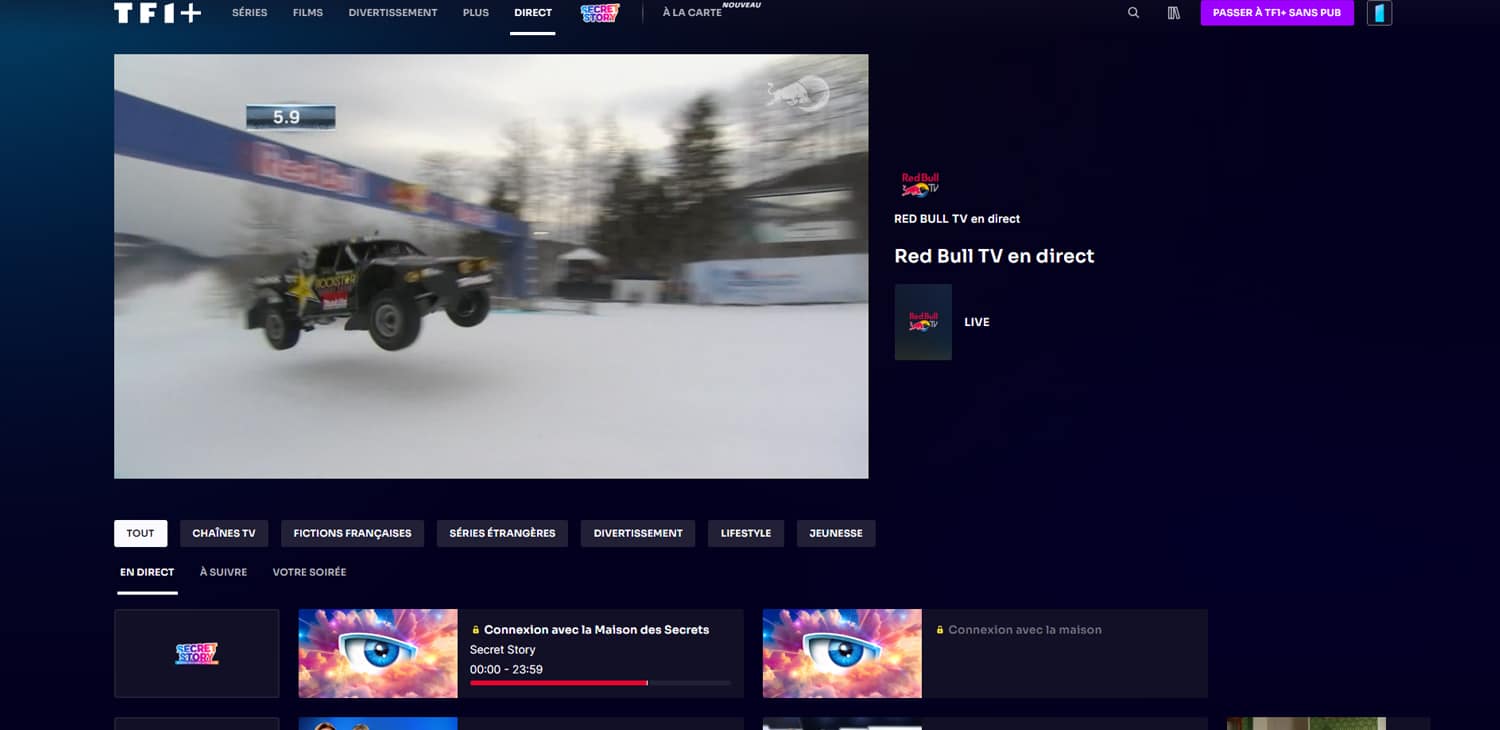
Task: Click the Secret Story programme progress bar
Action: (x=600, y=683)
